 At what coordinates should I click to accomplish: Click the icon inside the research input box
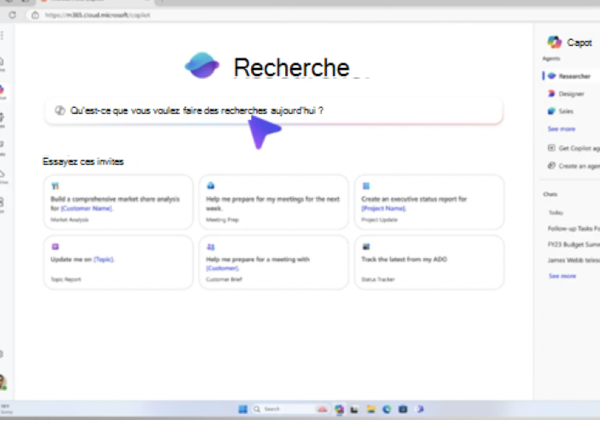60,111
